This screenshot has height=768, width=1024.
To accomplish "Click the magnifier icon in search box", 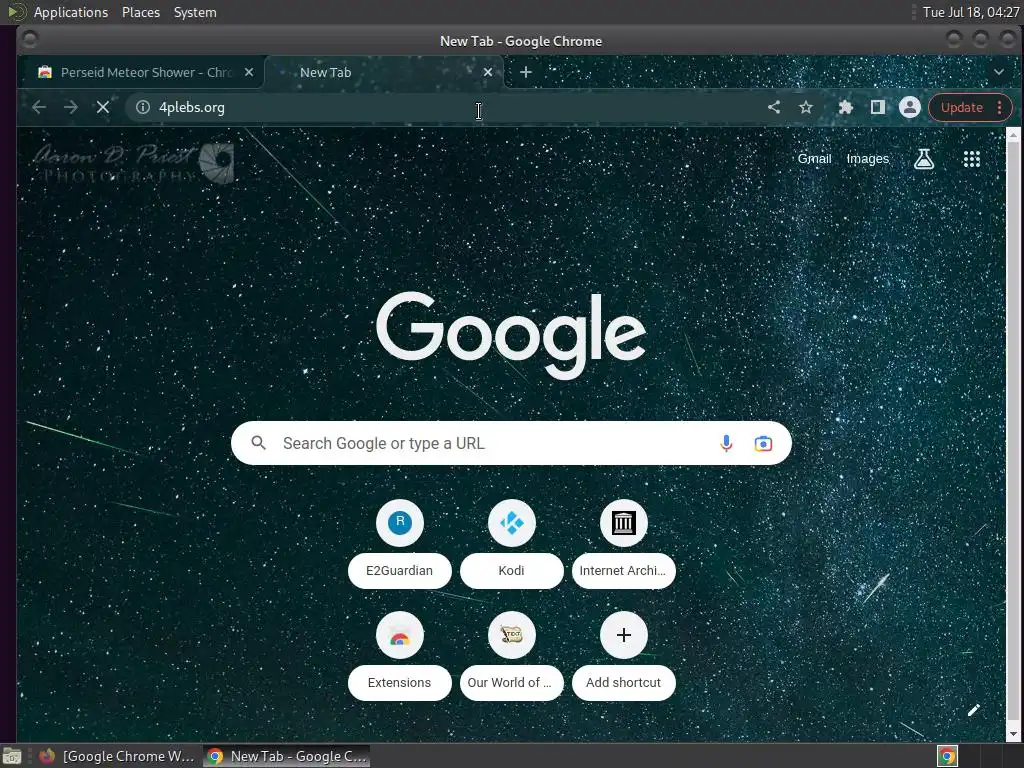I will pyautogui.click(x=259, y=443).
